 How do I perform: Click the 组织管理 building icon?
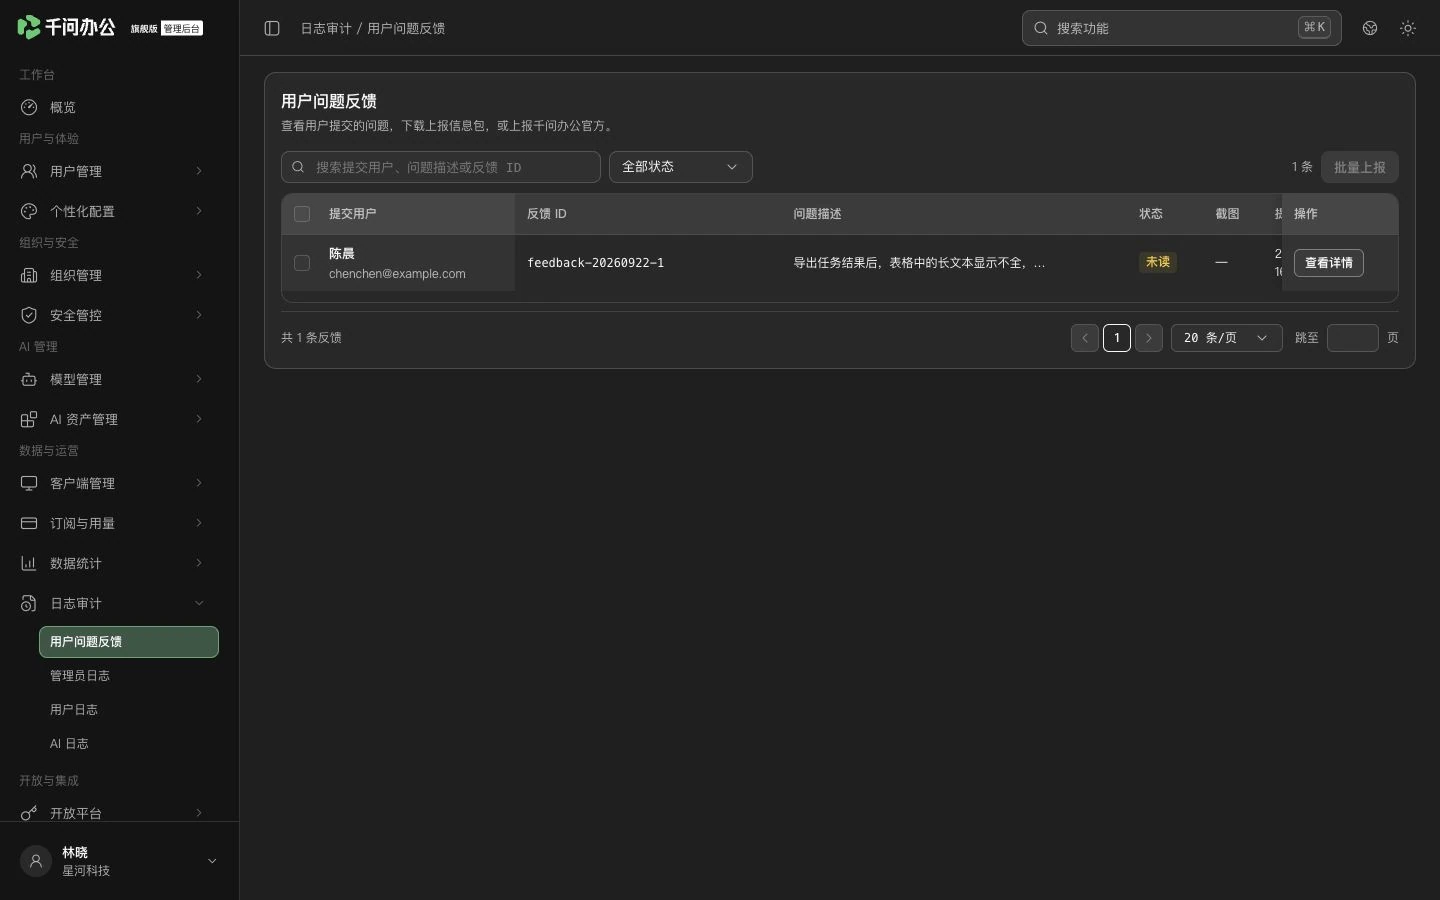pyautogui.click(x=29, y=275)
